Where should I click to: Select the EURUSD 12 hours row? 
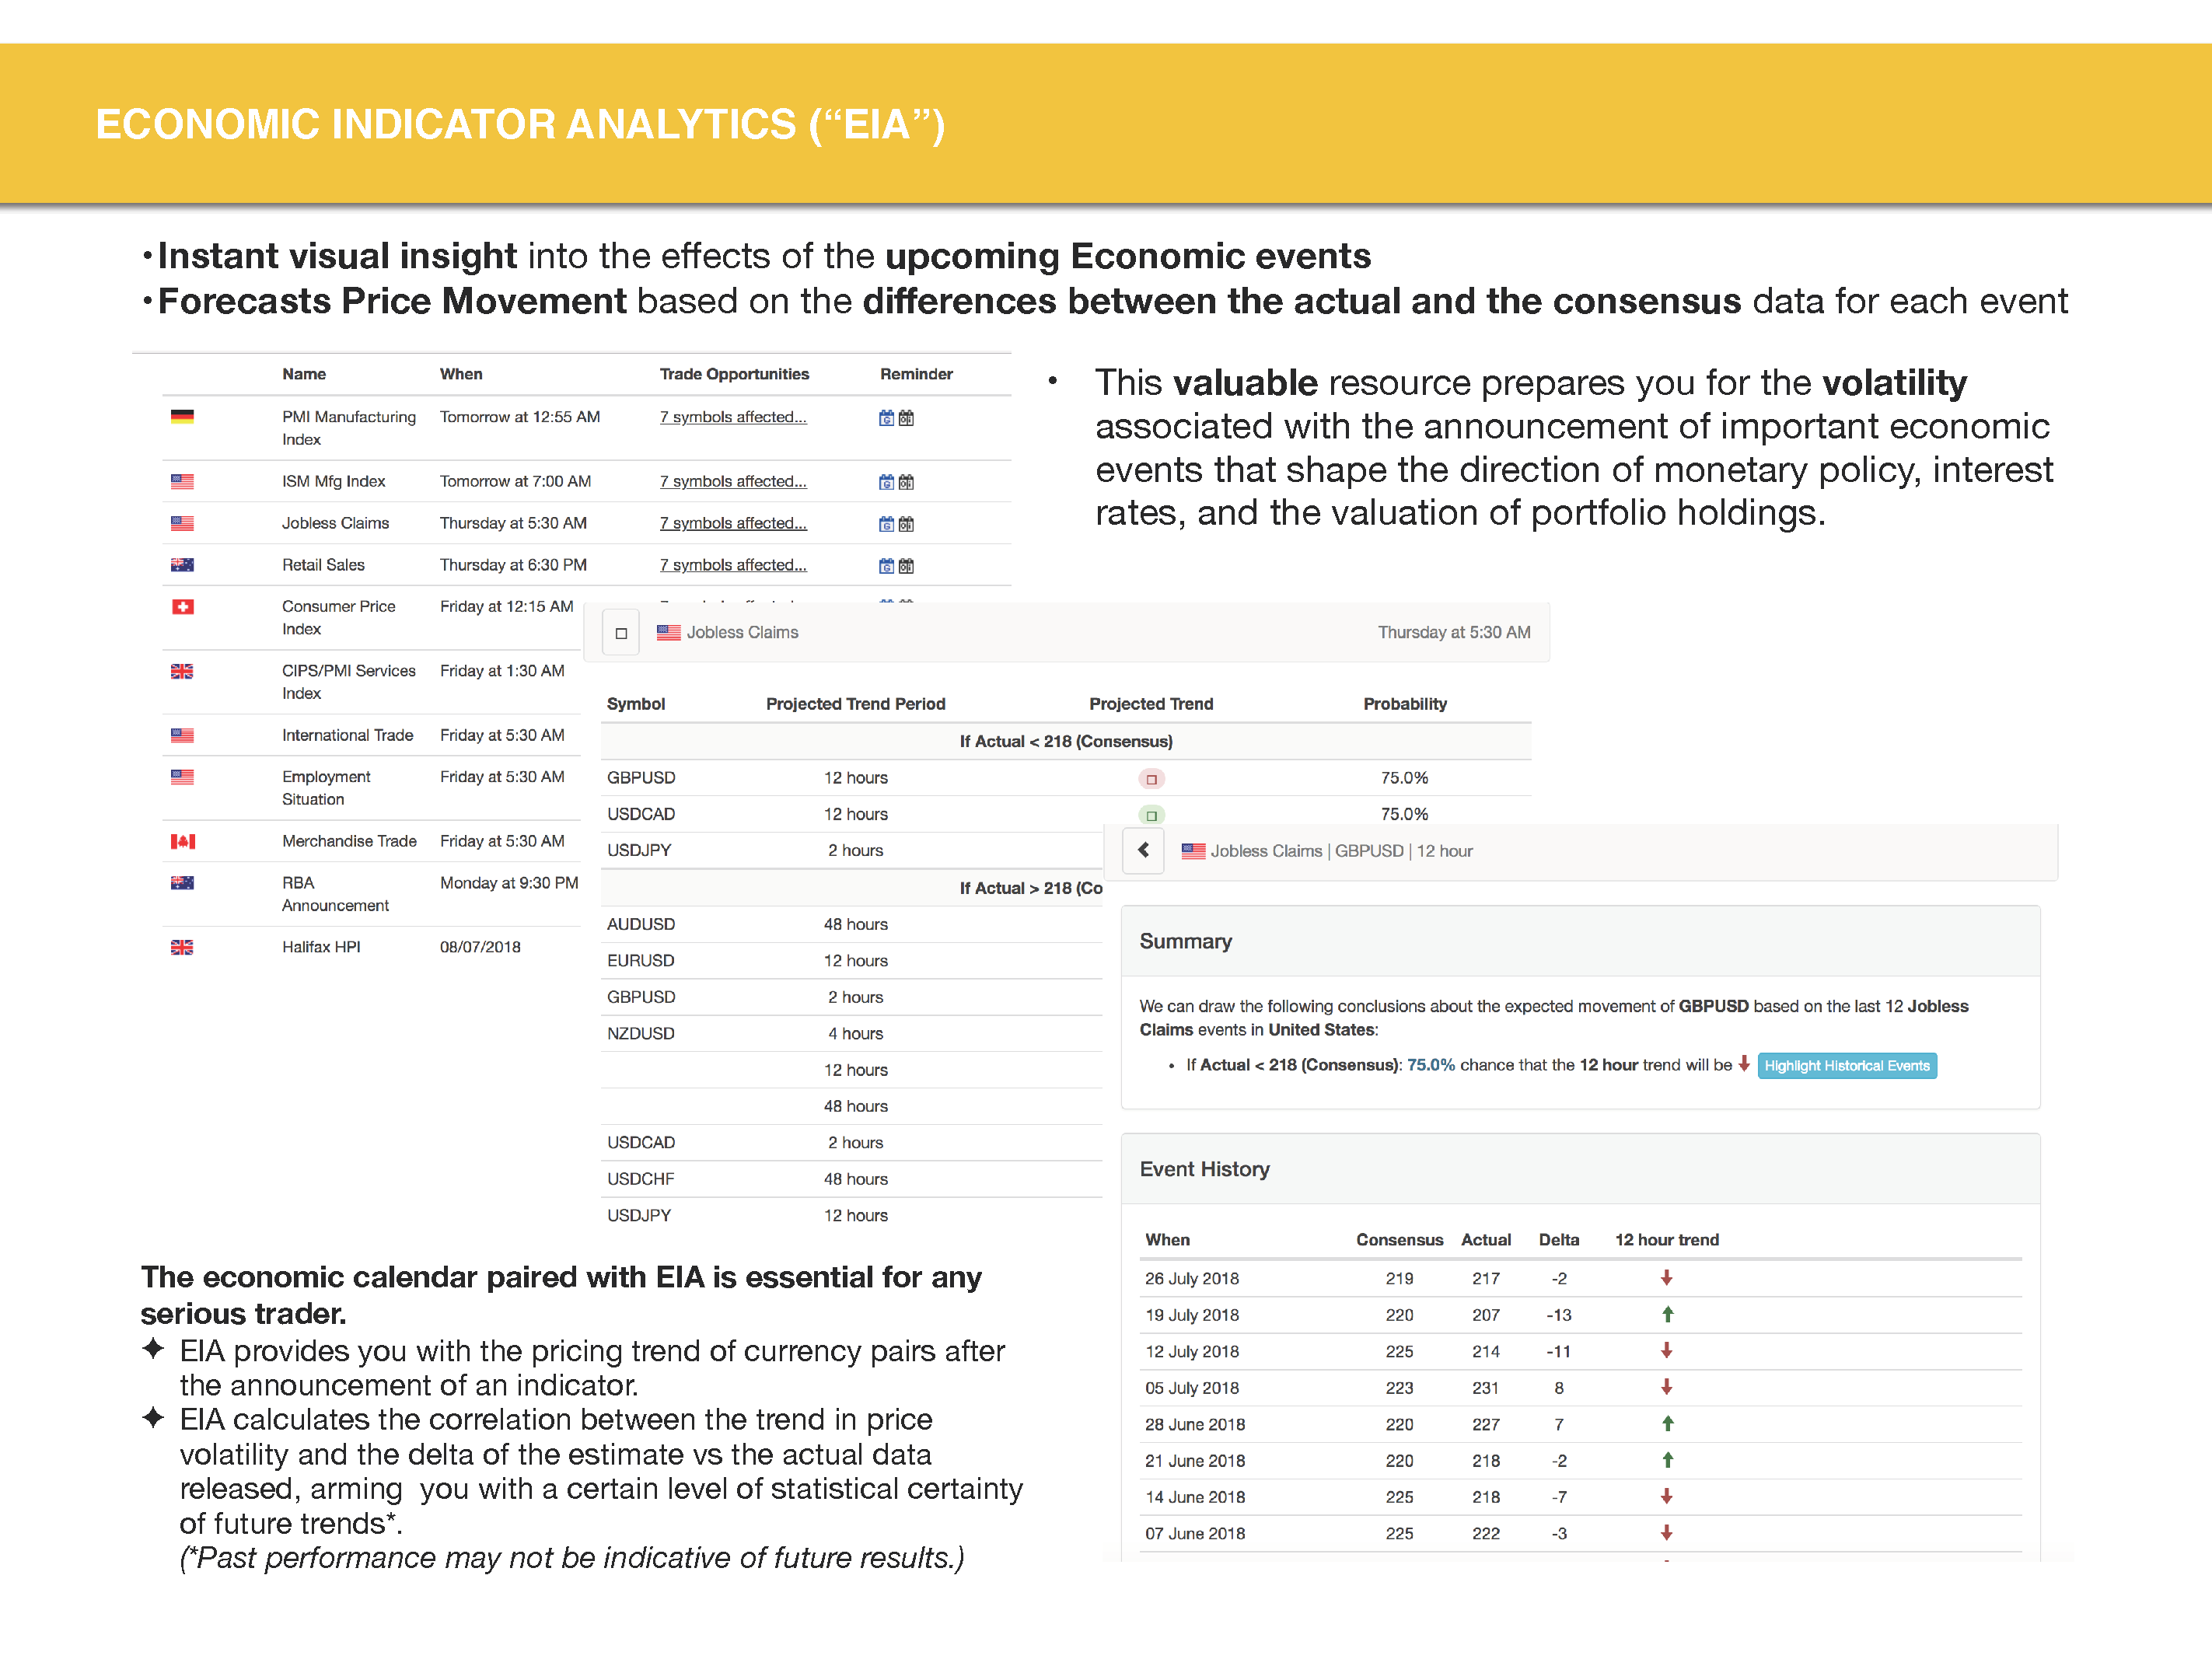pos(852,960)
